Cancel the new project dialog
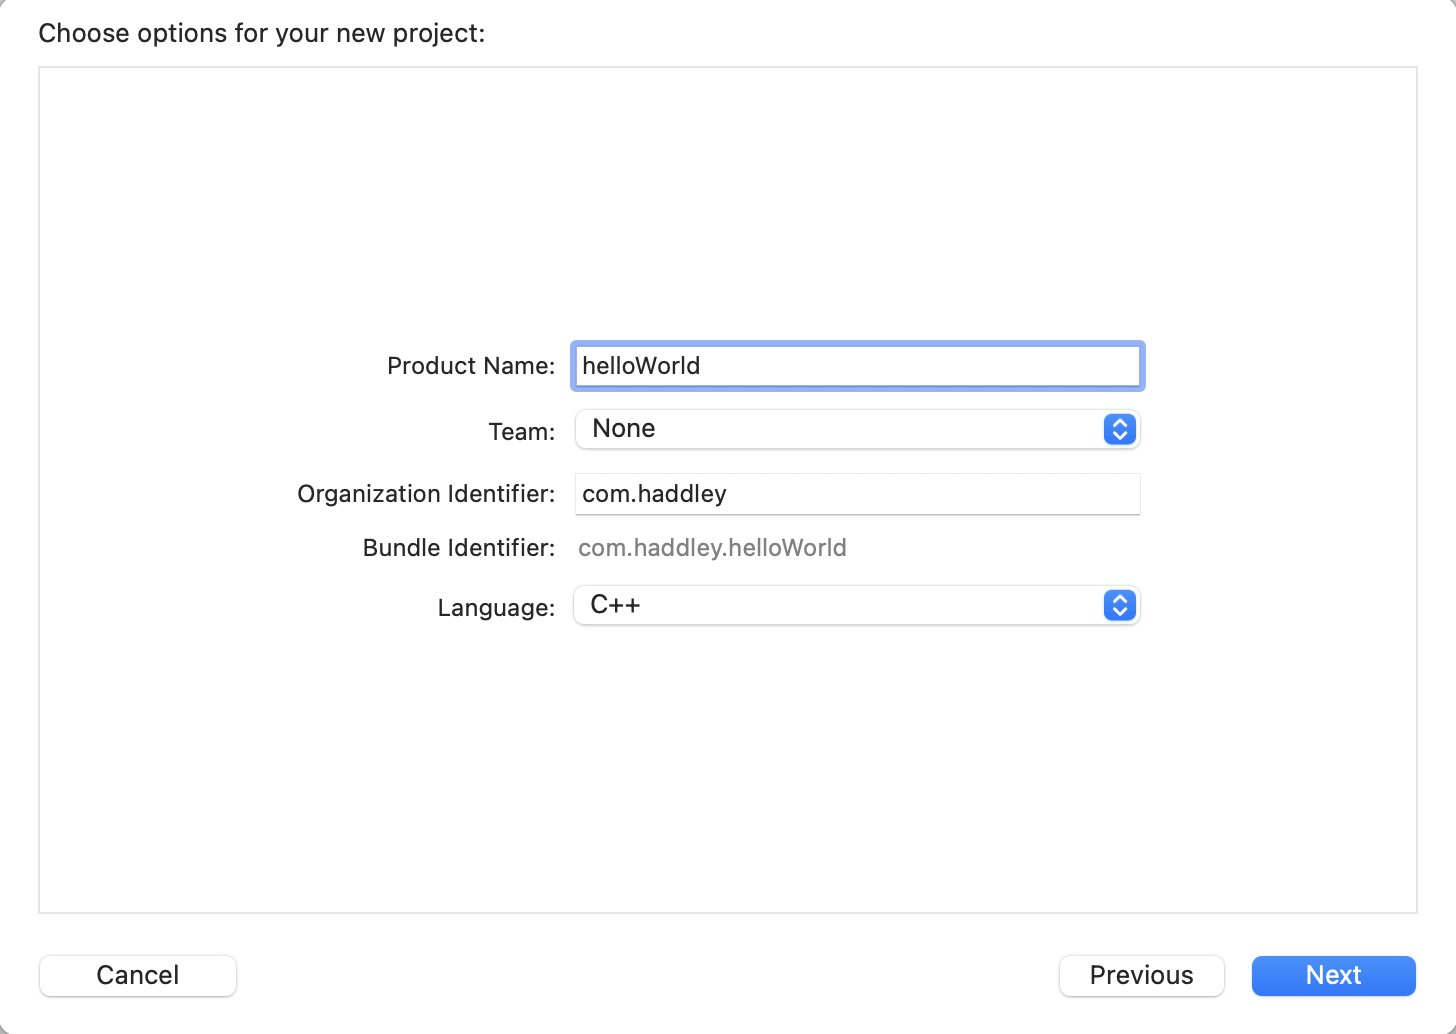Screen dimensions: 1456x1034 click(x=138, y=975)
